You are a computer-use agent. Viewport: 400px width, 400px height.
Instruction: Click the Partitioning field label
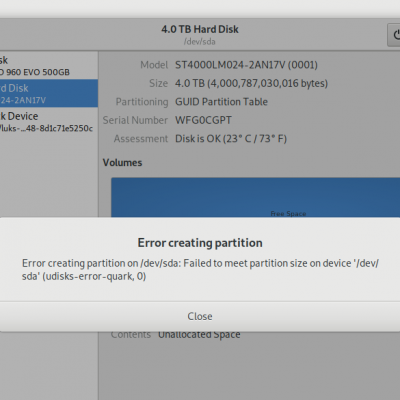[x=142, y=102]
